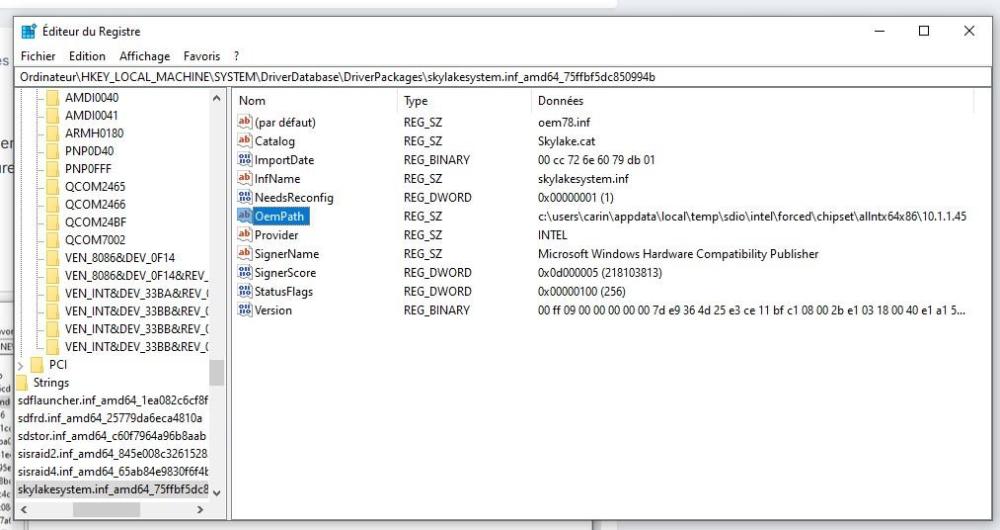Select the Catalog string value icon
The width and height of the screenshot is (1000, 530).
244,141
